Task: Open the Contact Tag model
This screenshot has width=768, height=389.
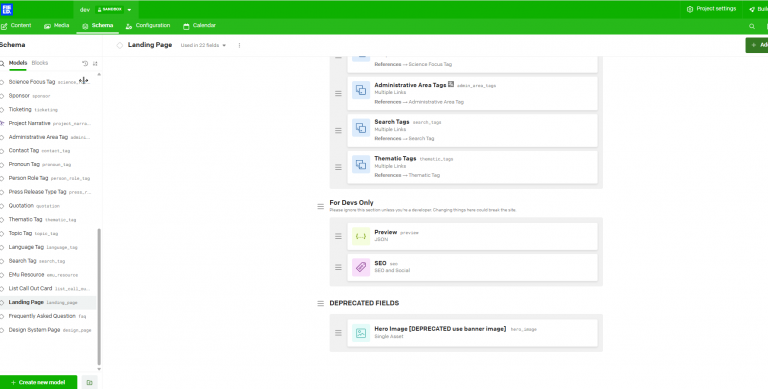Action: [48, 150]
